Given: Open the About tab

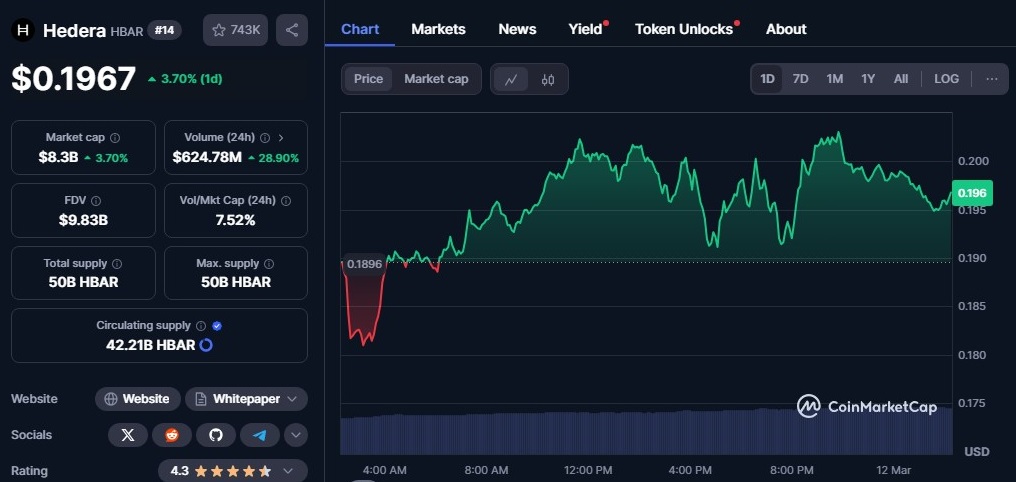Looking at the screenshot, I should click(786, 29).
